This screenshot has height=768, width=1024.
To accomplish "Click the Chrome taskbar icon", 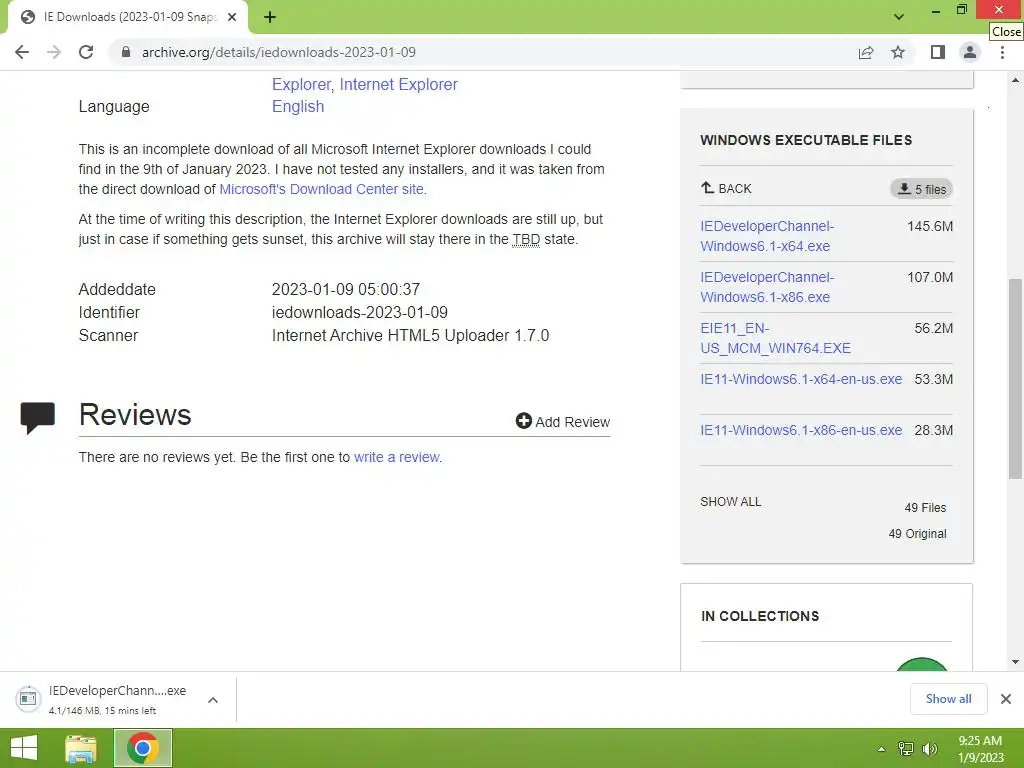I will pyautogui.click(x=143, y=748).
